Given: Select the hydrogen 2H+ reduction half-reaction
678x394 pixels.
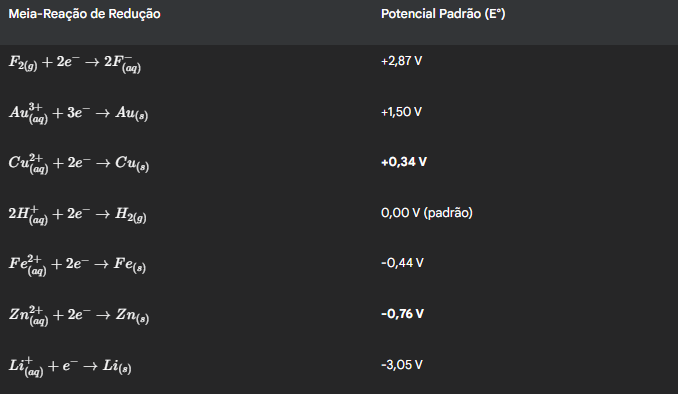Looking at the screenshot, I should (77, 215).
